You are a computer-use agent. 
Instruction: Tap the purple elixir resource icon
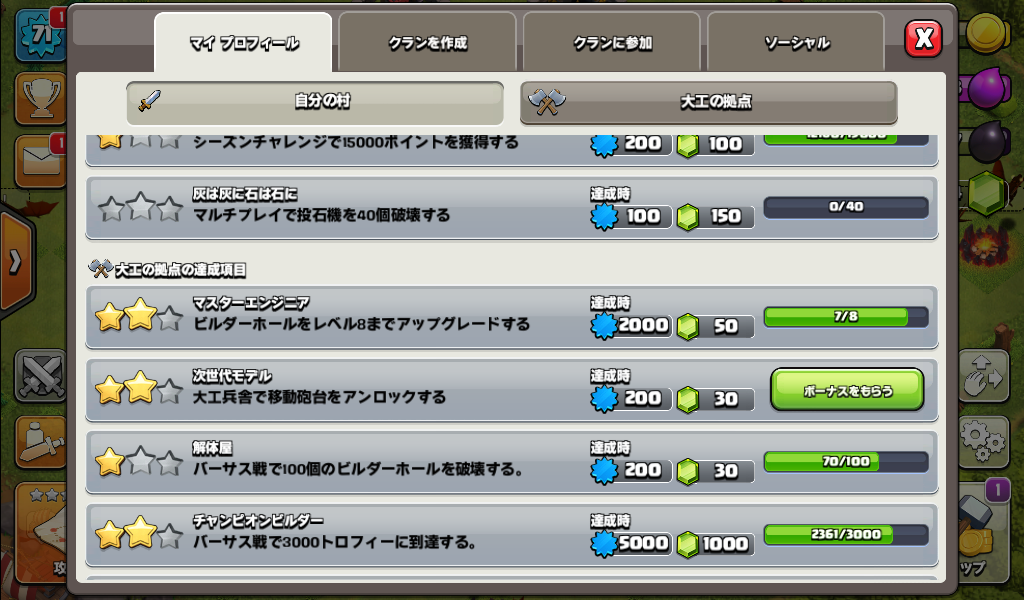click(989, 87)
